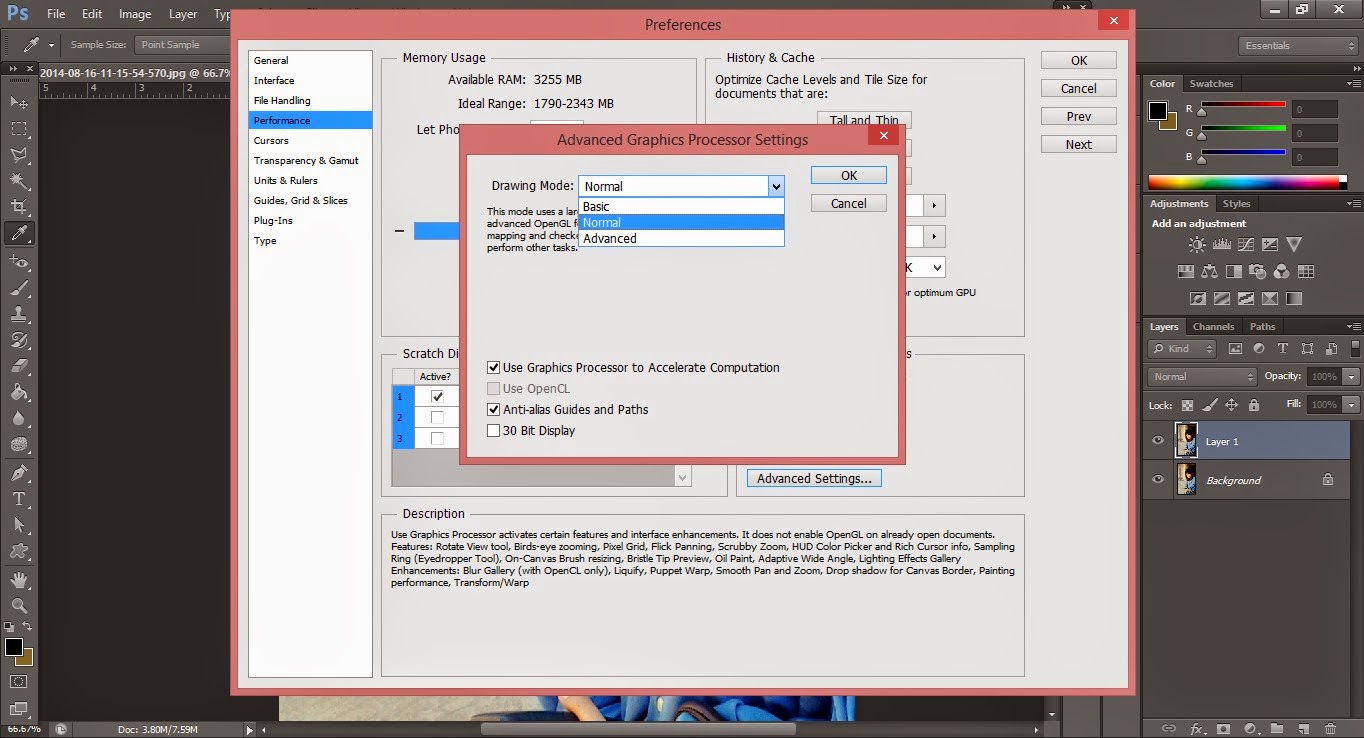Click OK in Advanced Graphics Processor Settings
Viewport: 1364px width, 738px height.
pyautogui.click(x=849, y=175)
